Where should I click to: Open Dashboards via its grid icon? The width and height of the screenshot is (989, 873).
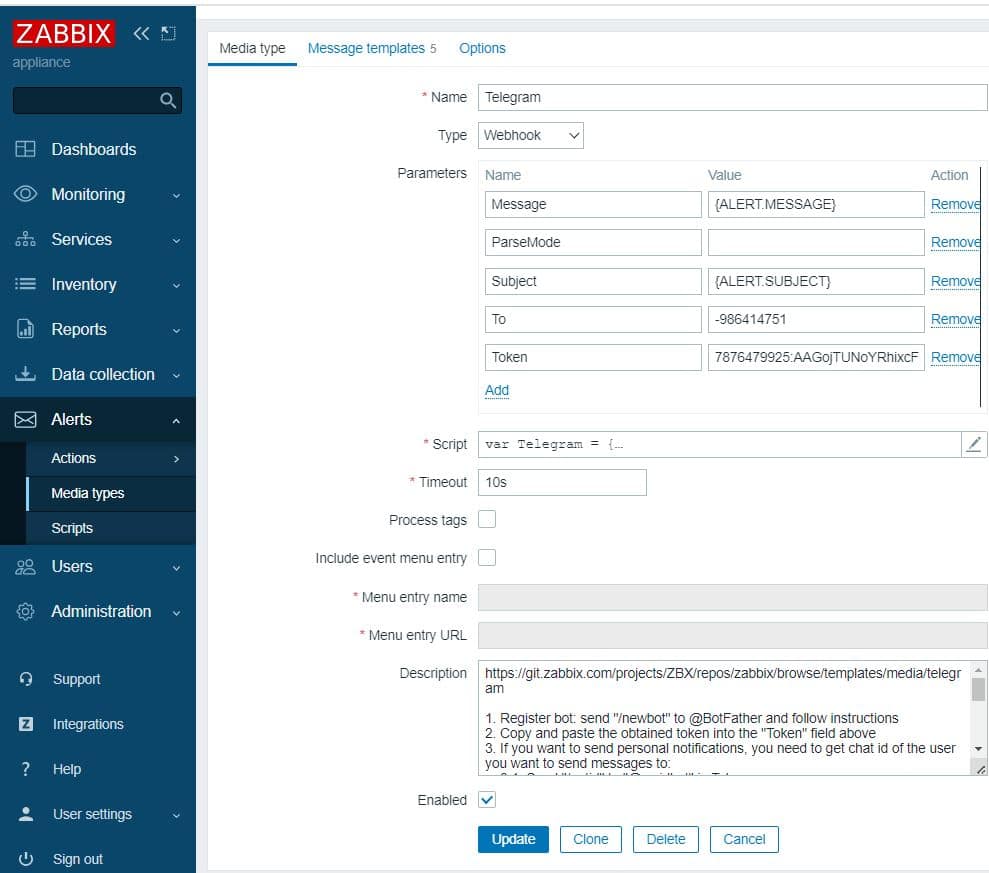coord(25,149)
